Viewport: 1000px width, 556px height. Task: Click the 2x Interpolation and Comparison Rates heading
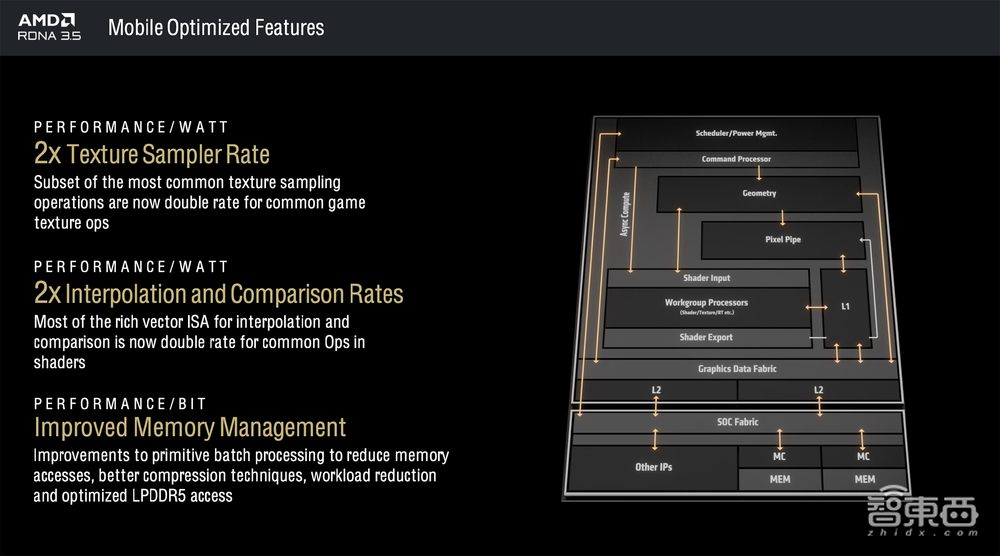tap(219, 293)
